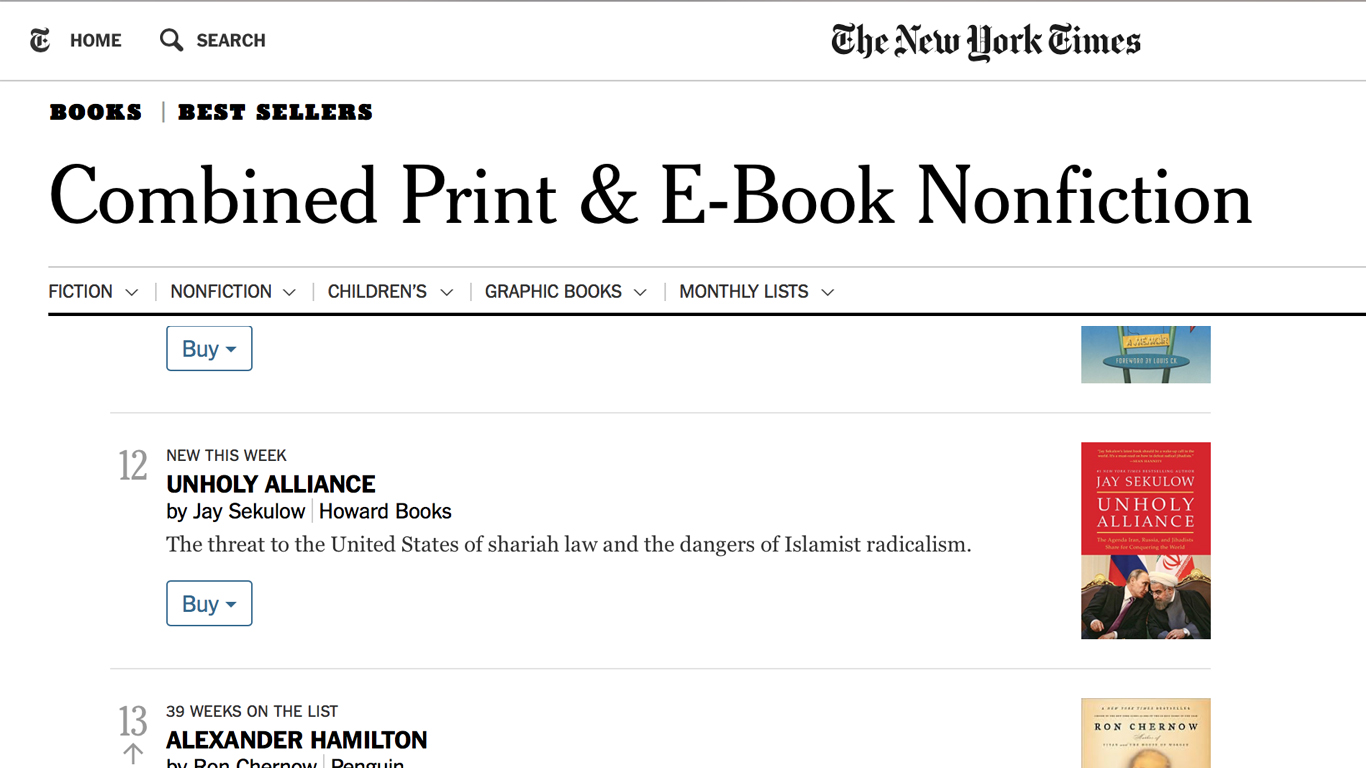Click the partially visible teal book cover

point(1146,354)
